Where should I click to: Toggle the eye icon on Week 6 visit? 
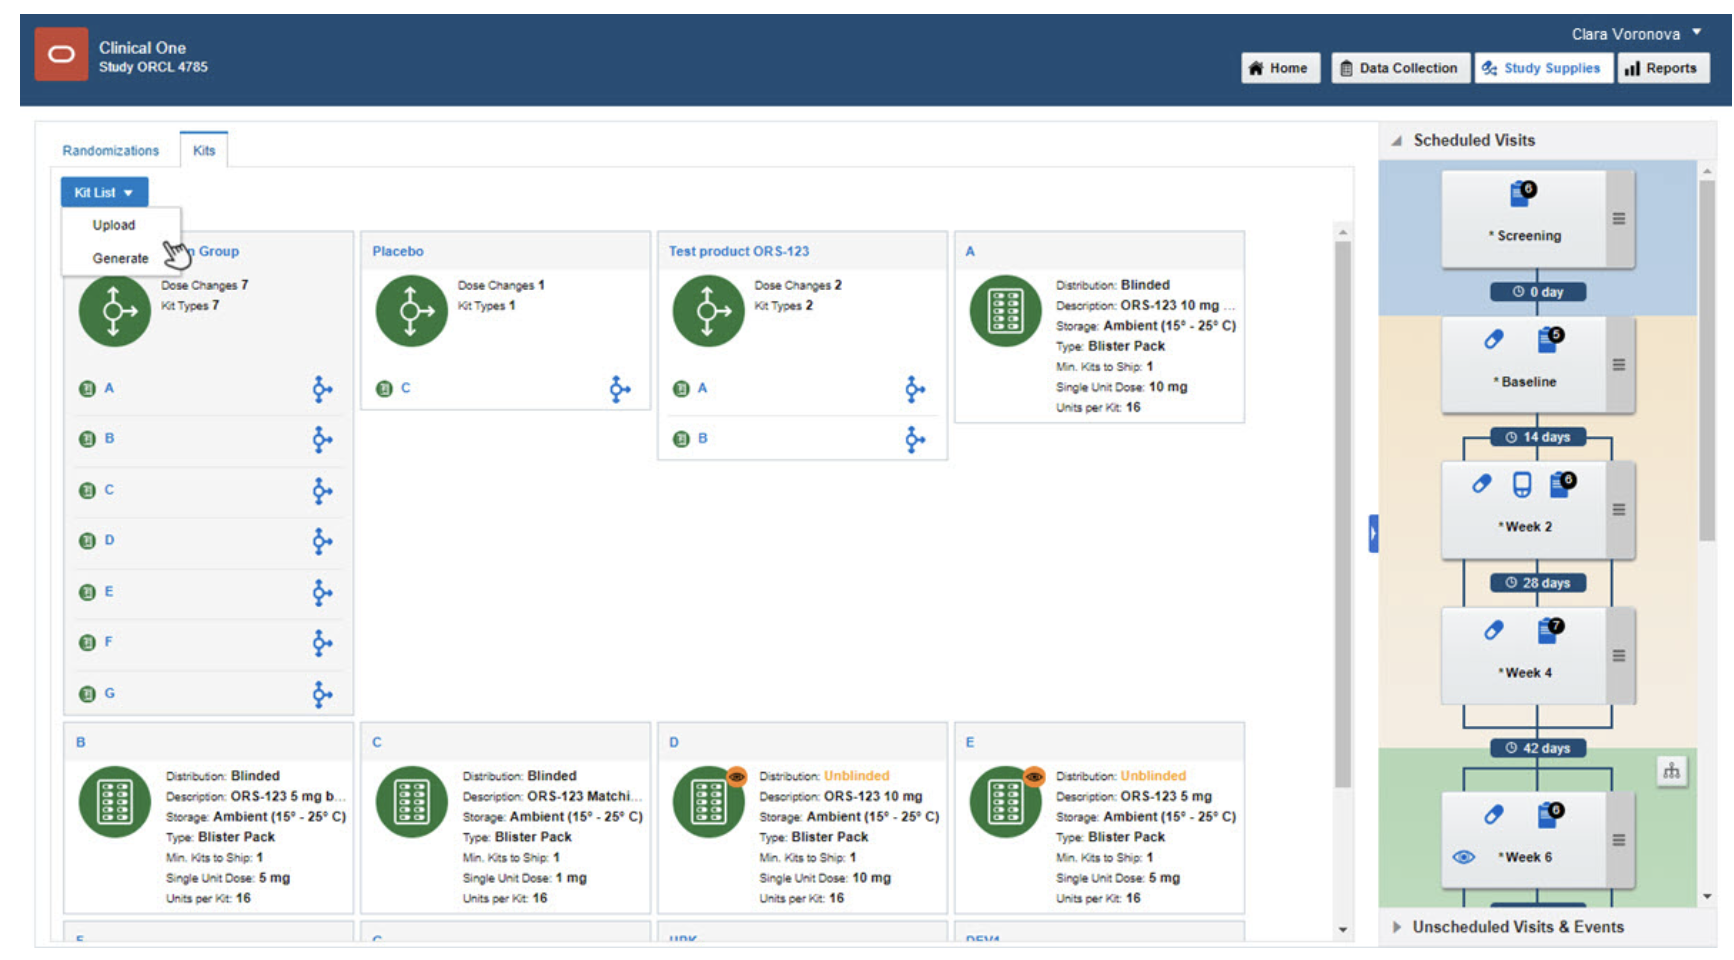click(1463, 857)
